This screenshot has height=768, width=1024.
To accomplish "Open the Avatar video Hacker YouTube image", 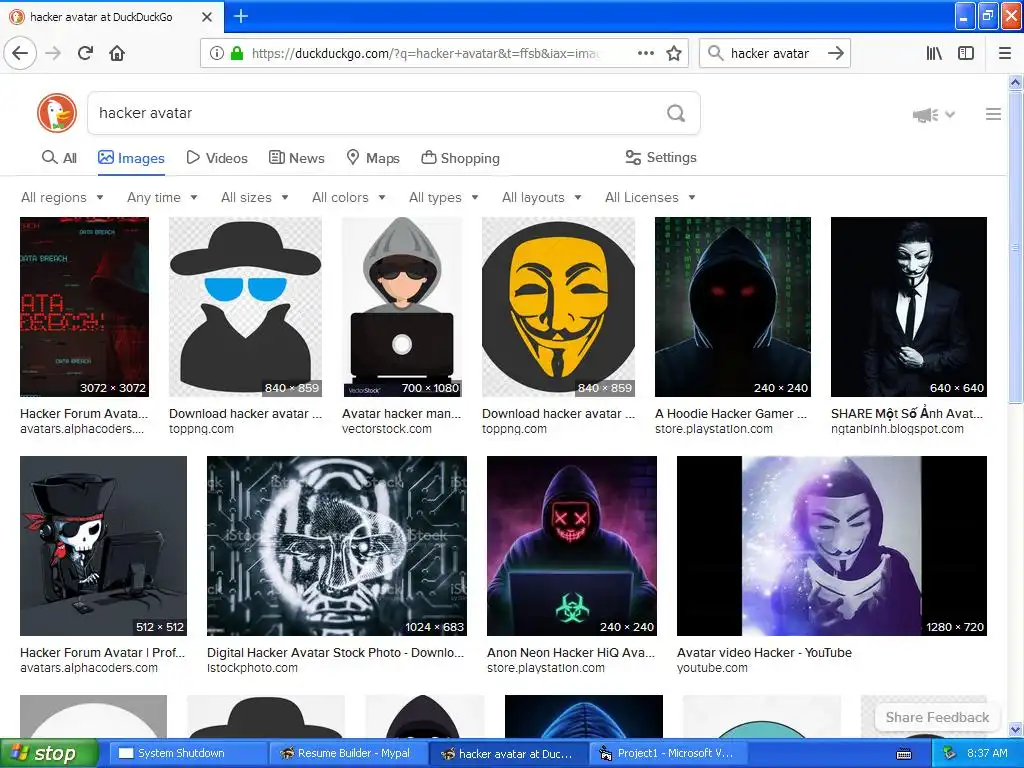I will click(x=832, y=546).
